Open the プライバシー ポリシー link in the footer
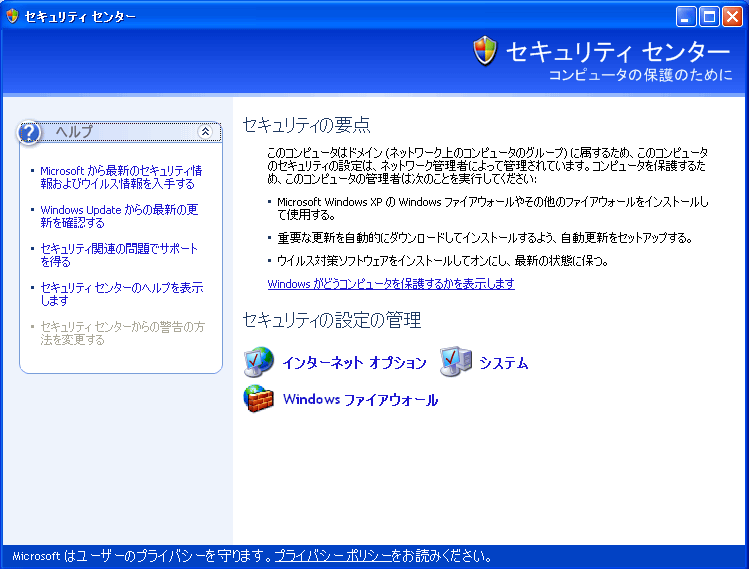749x569 pixels. pos(333,556)
